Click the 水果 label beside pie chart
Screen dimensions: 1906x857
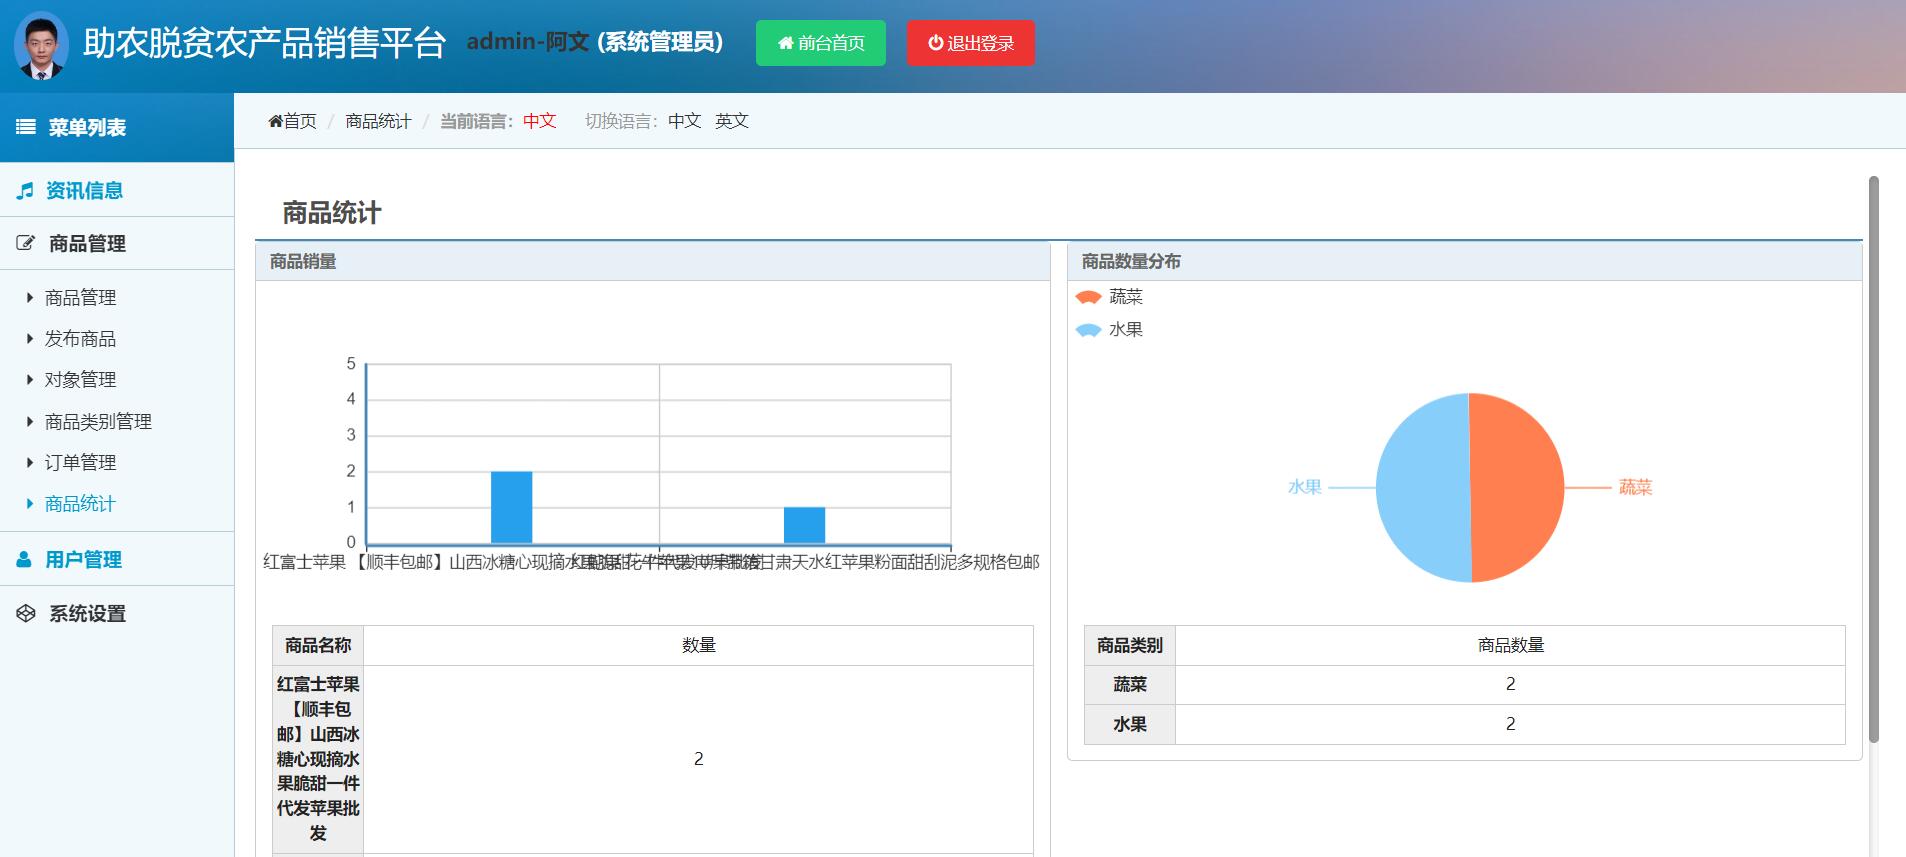(1305, 487)
